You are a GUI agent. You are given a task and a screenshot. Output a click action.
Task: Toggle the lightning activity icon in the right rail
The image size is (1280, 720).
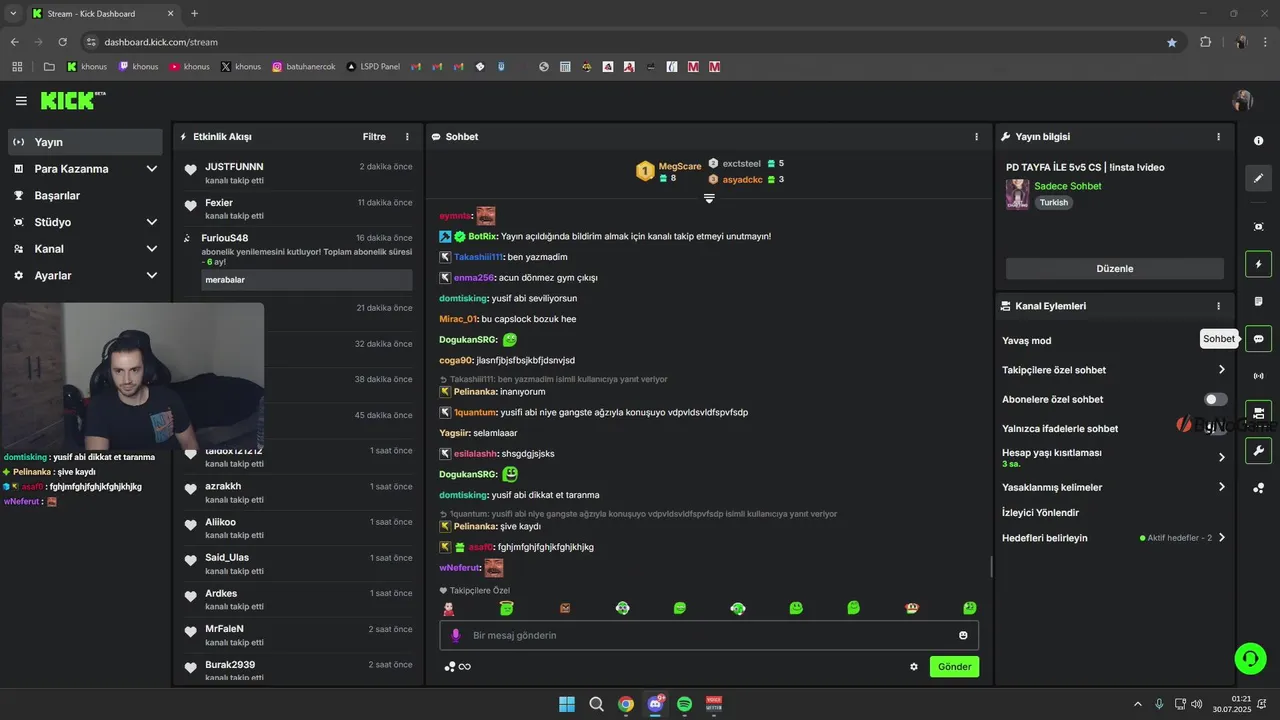coord(1258,264)
